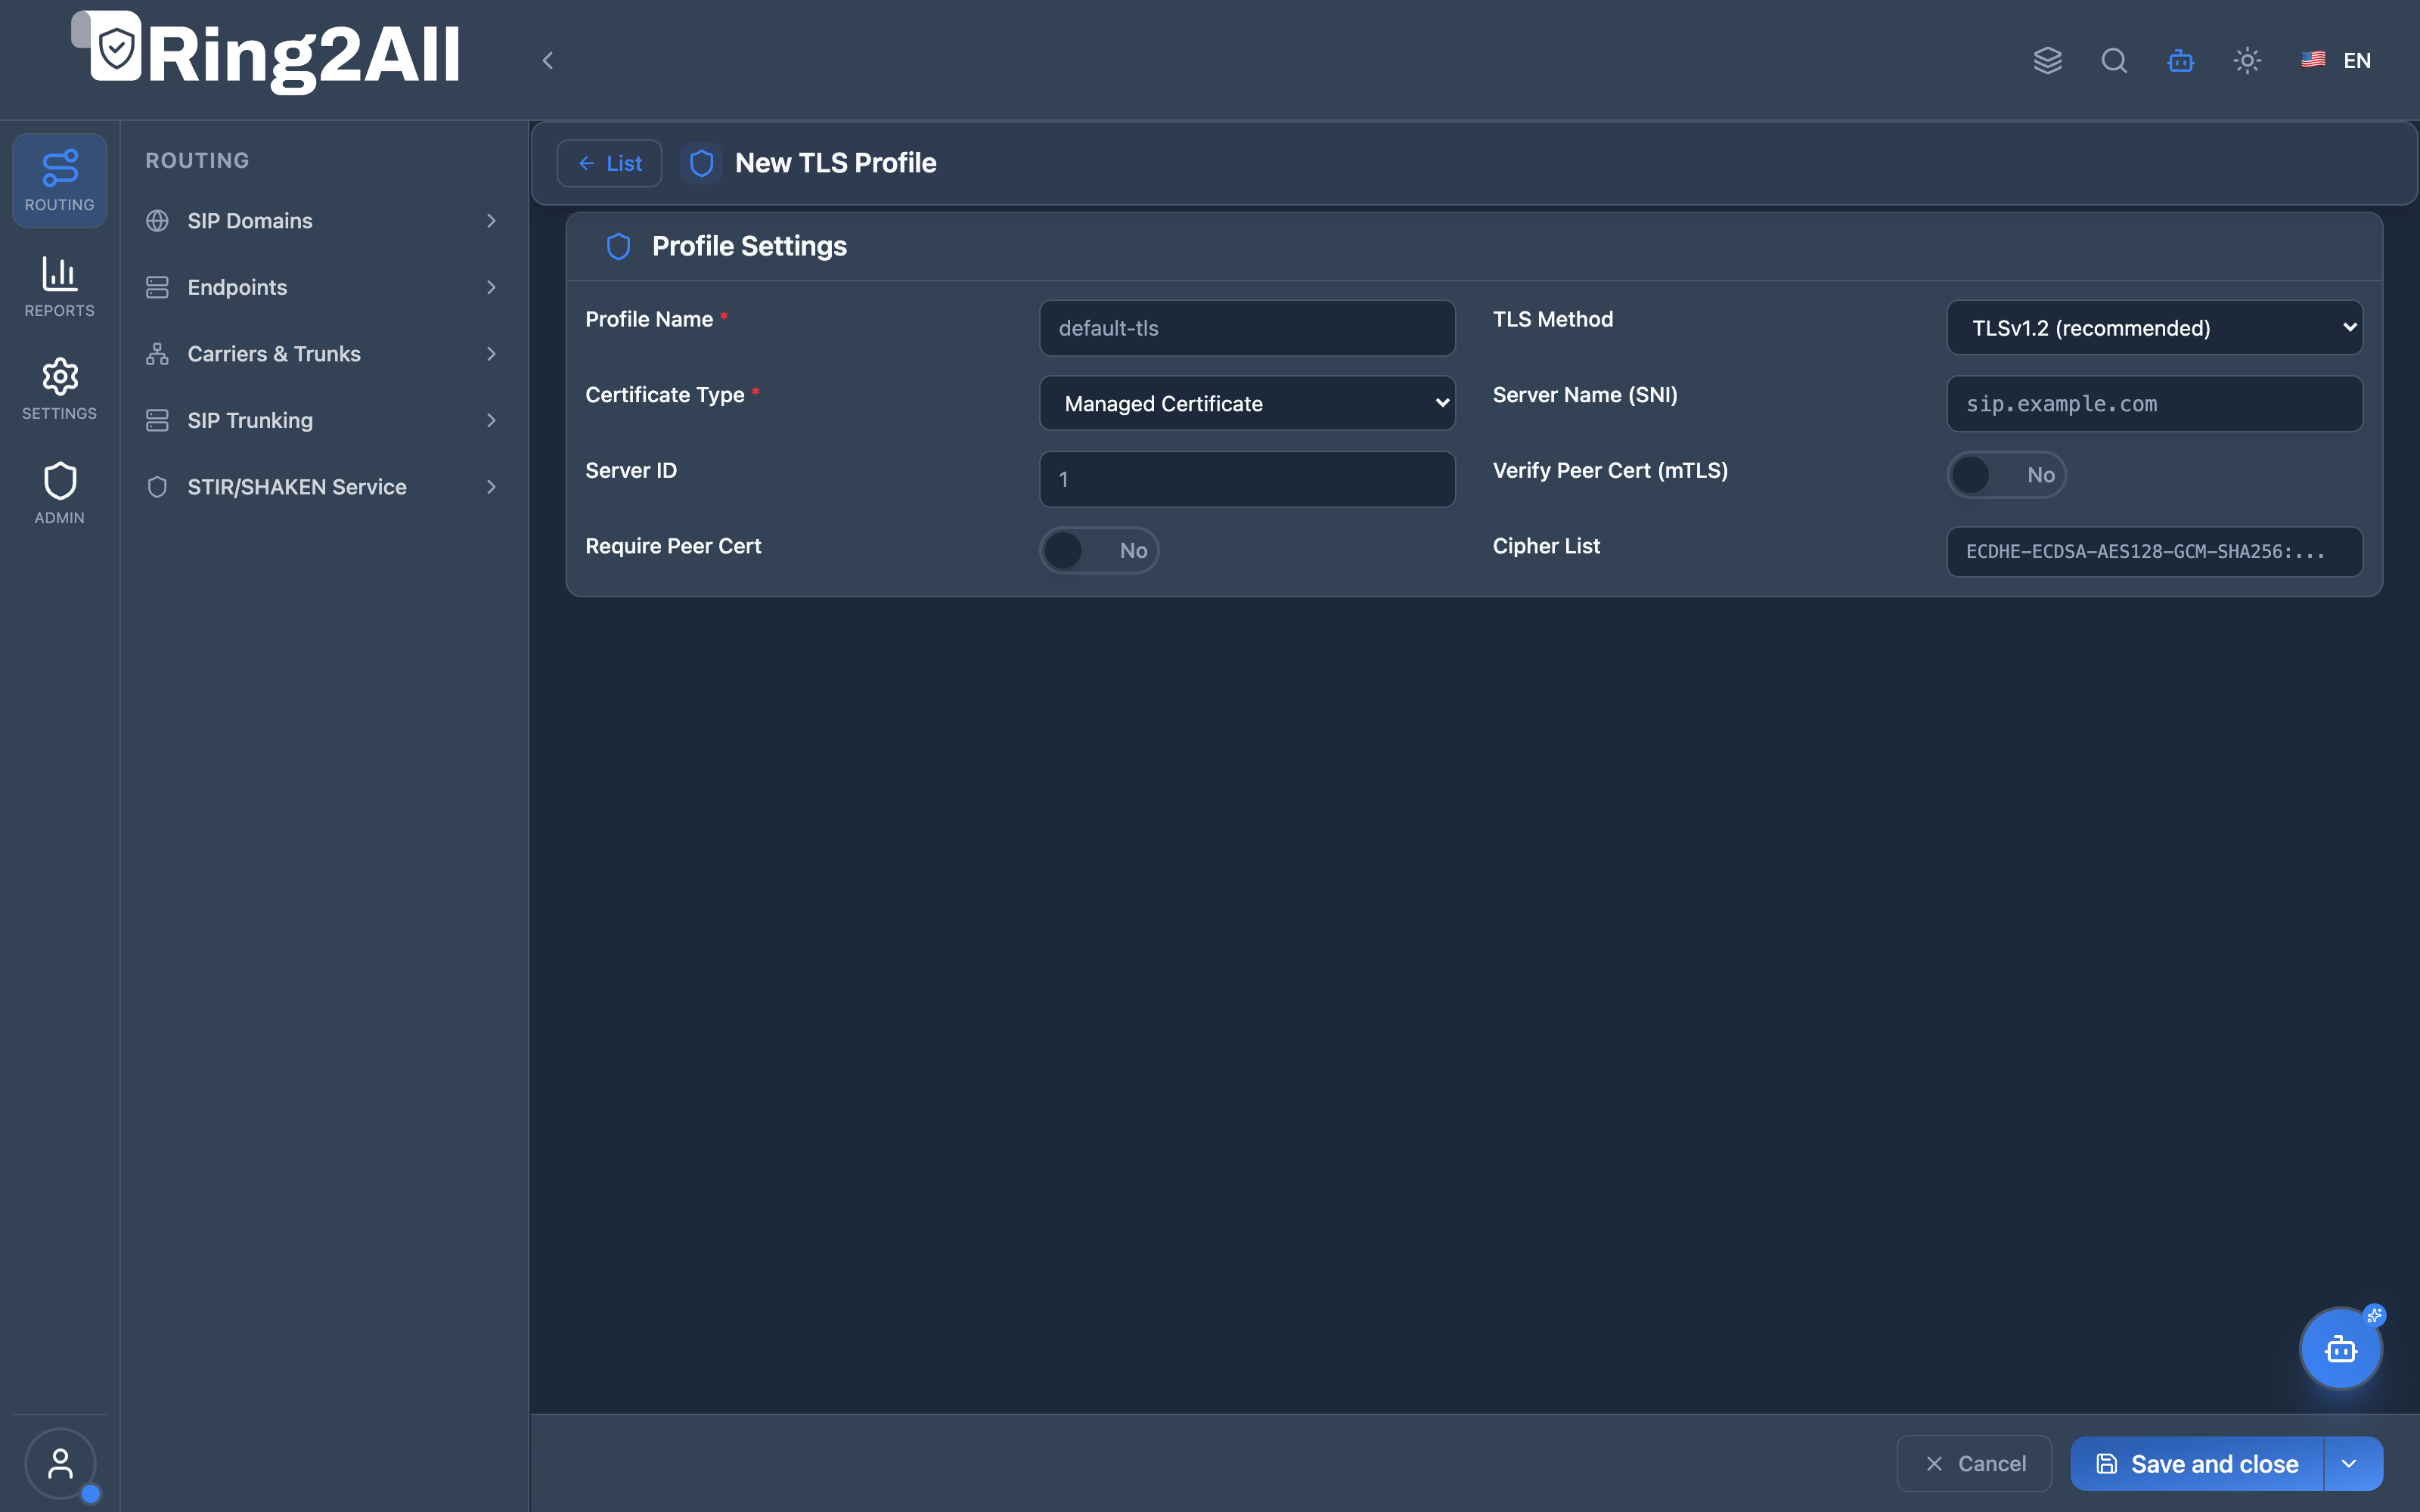Click shield icon beside New TLS Profile
2420x1512 pixels.
tap(701, 163)
